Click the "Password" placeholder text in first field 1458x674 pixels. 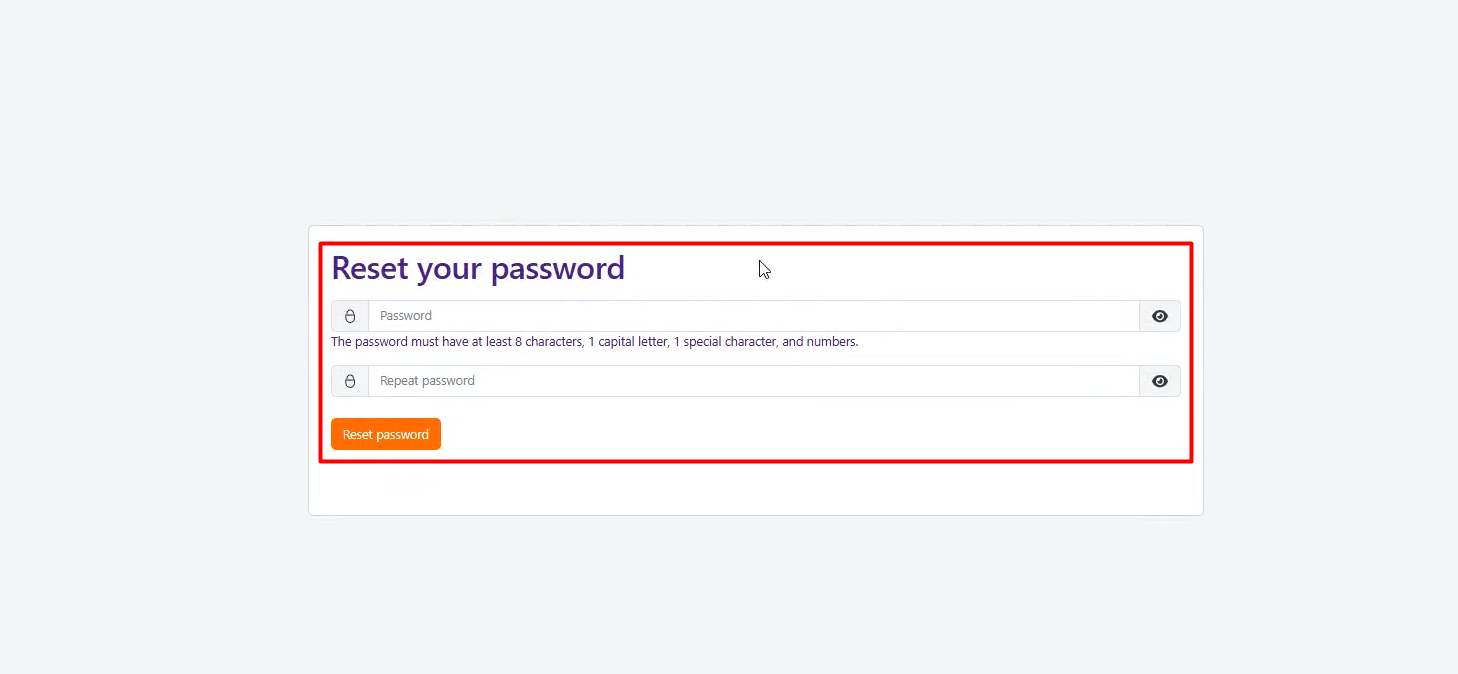point(406,316)
